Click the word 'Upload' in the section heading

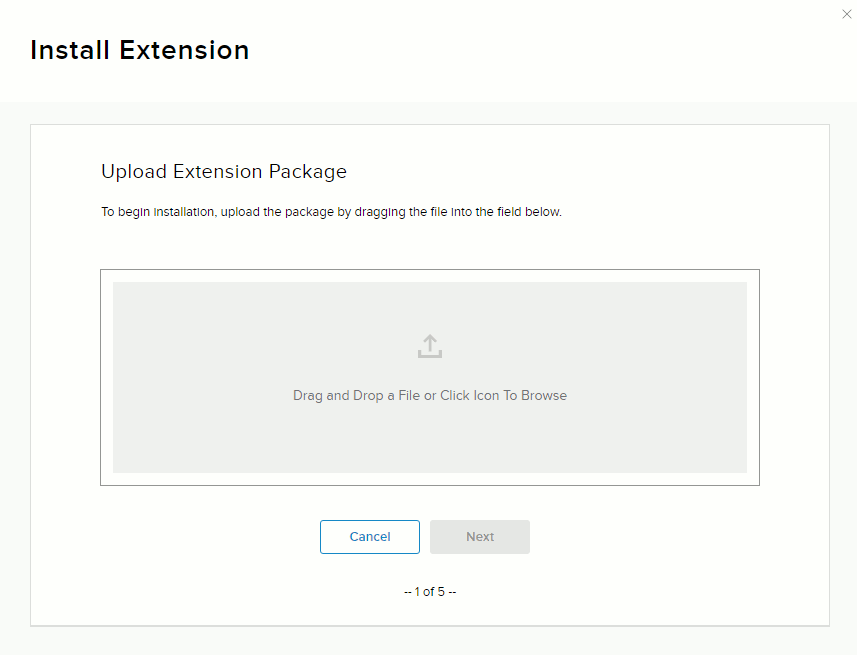(x=134, y=171)
